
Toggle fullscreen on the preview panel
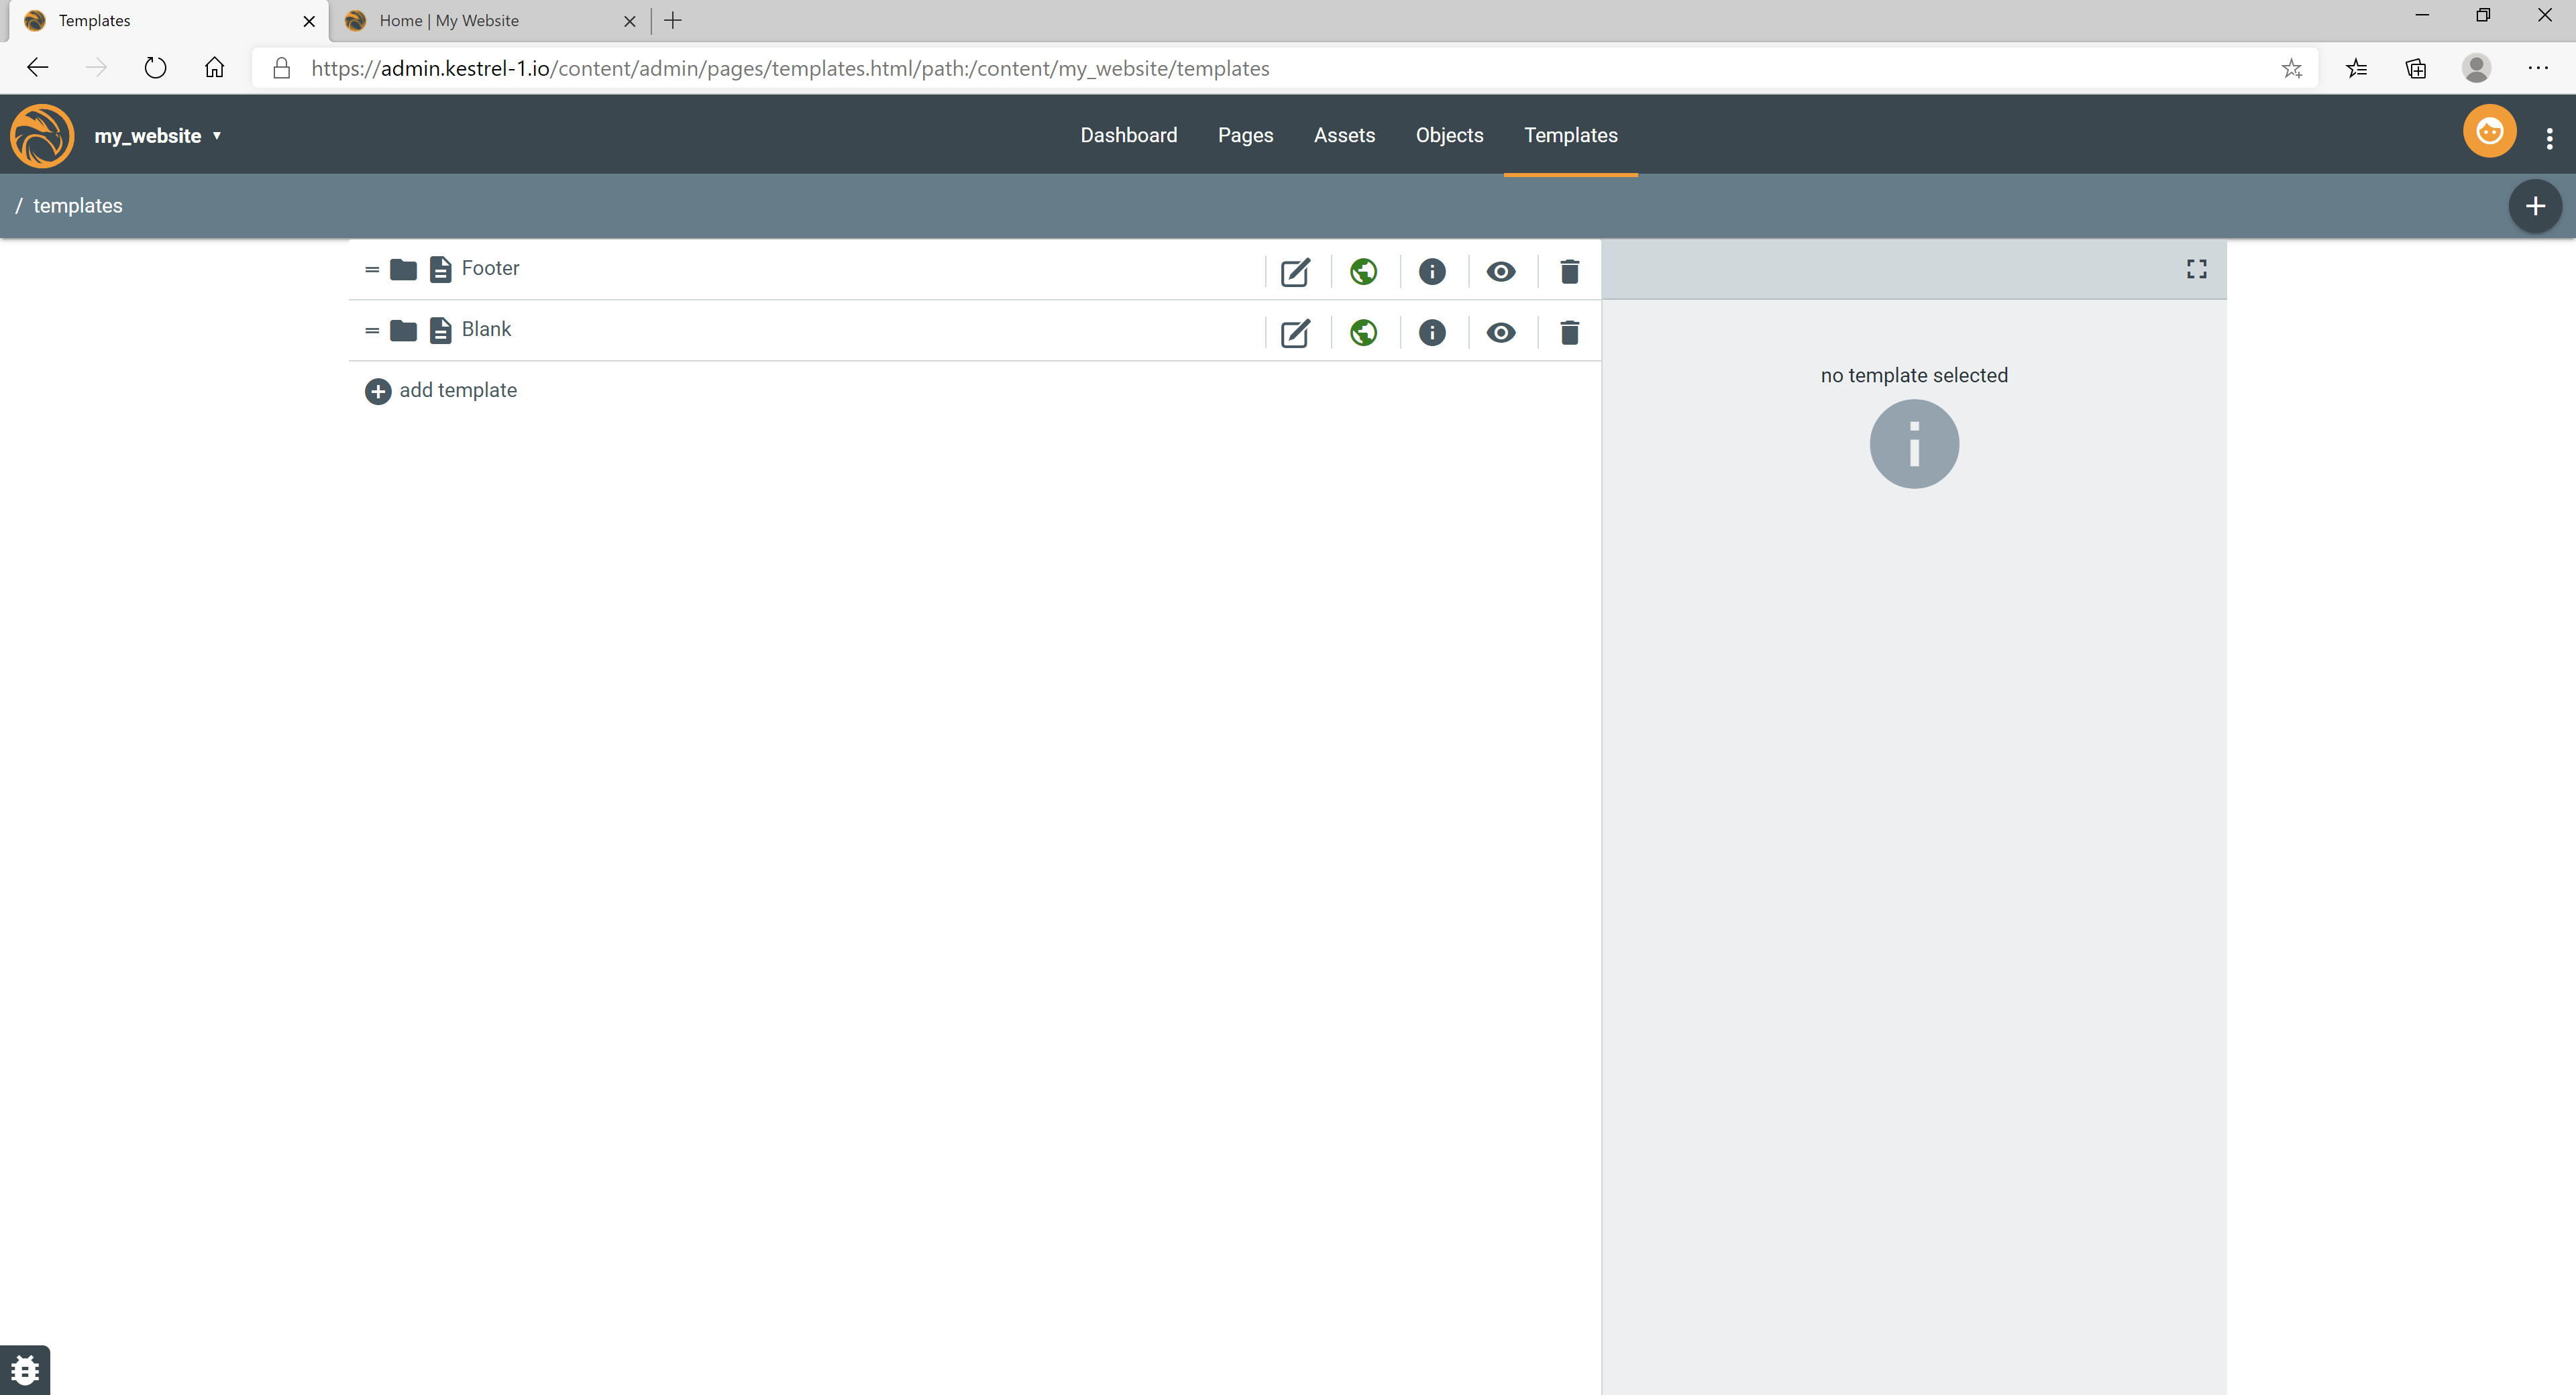coord(2196,269)
